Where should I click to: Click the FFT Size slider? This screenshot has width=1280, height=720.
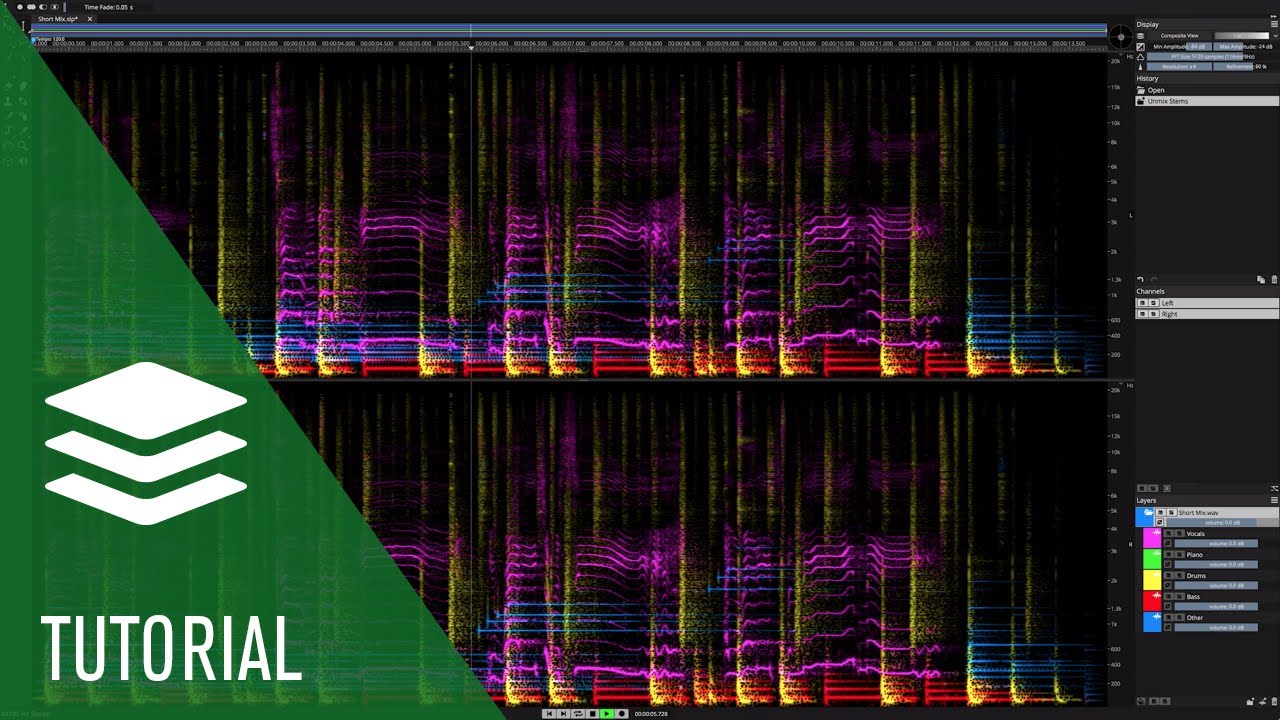(x=1212, y=57)
